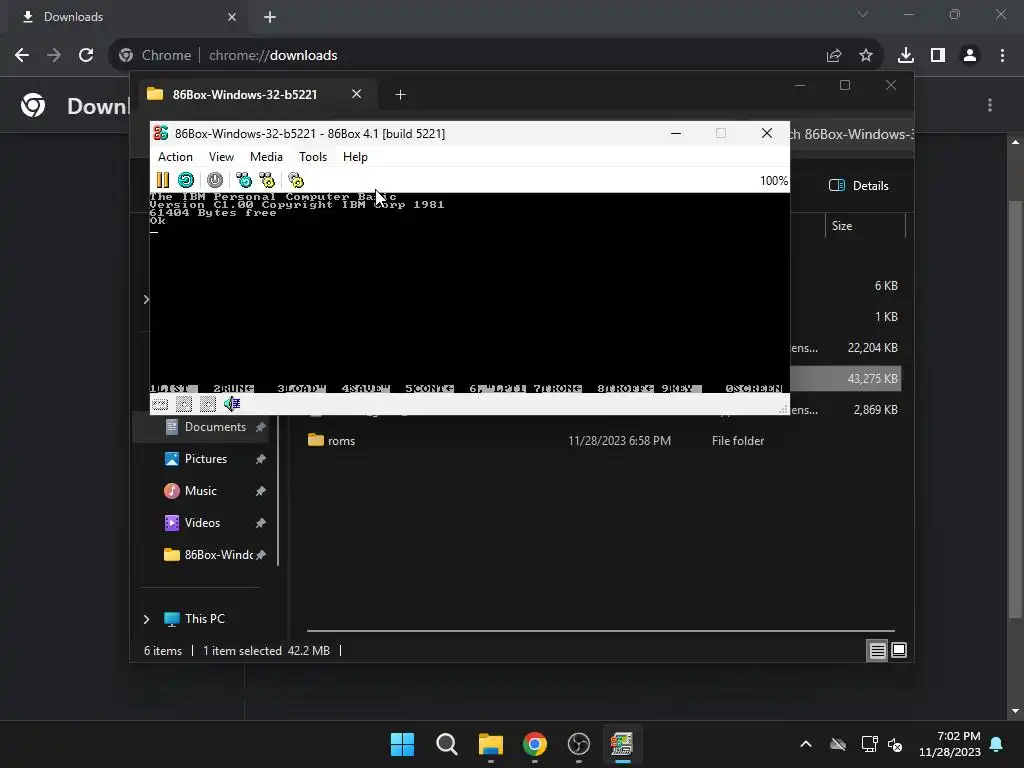Click the cassette icon in 86Box status bar

pyautogui.click(x=160, y=404)
